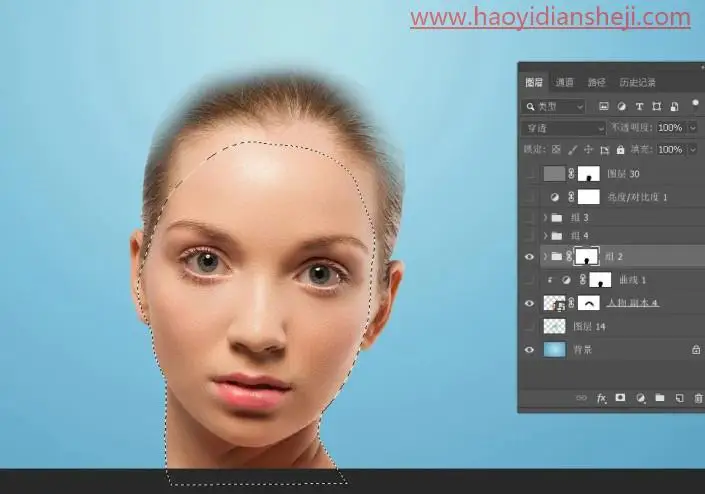Hide the 组 2 group via eye
Image resolution: width=705 pixels, height=494 pixels.
click(530, 257)
